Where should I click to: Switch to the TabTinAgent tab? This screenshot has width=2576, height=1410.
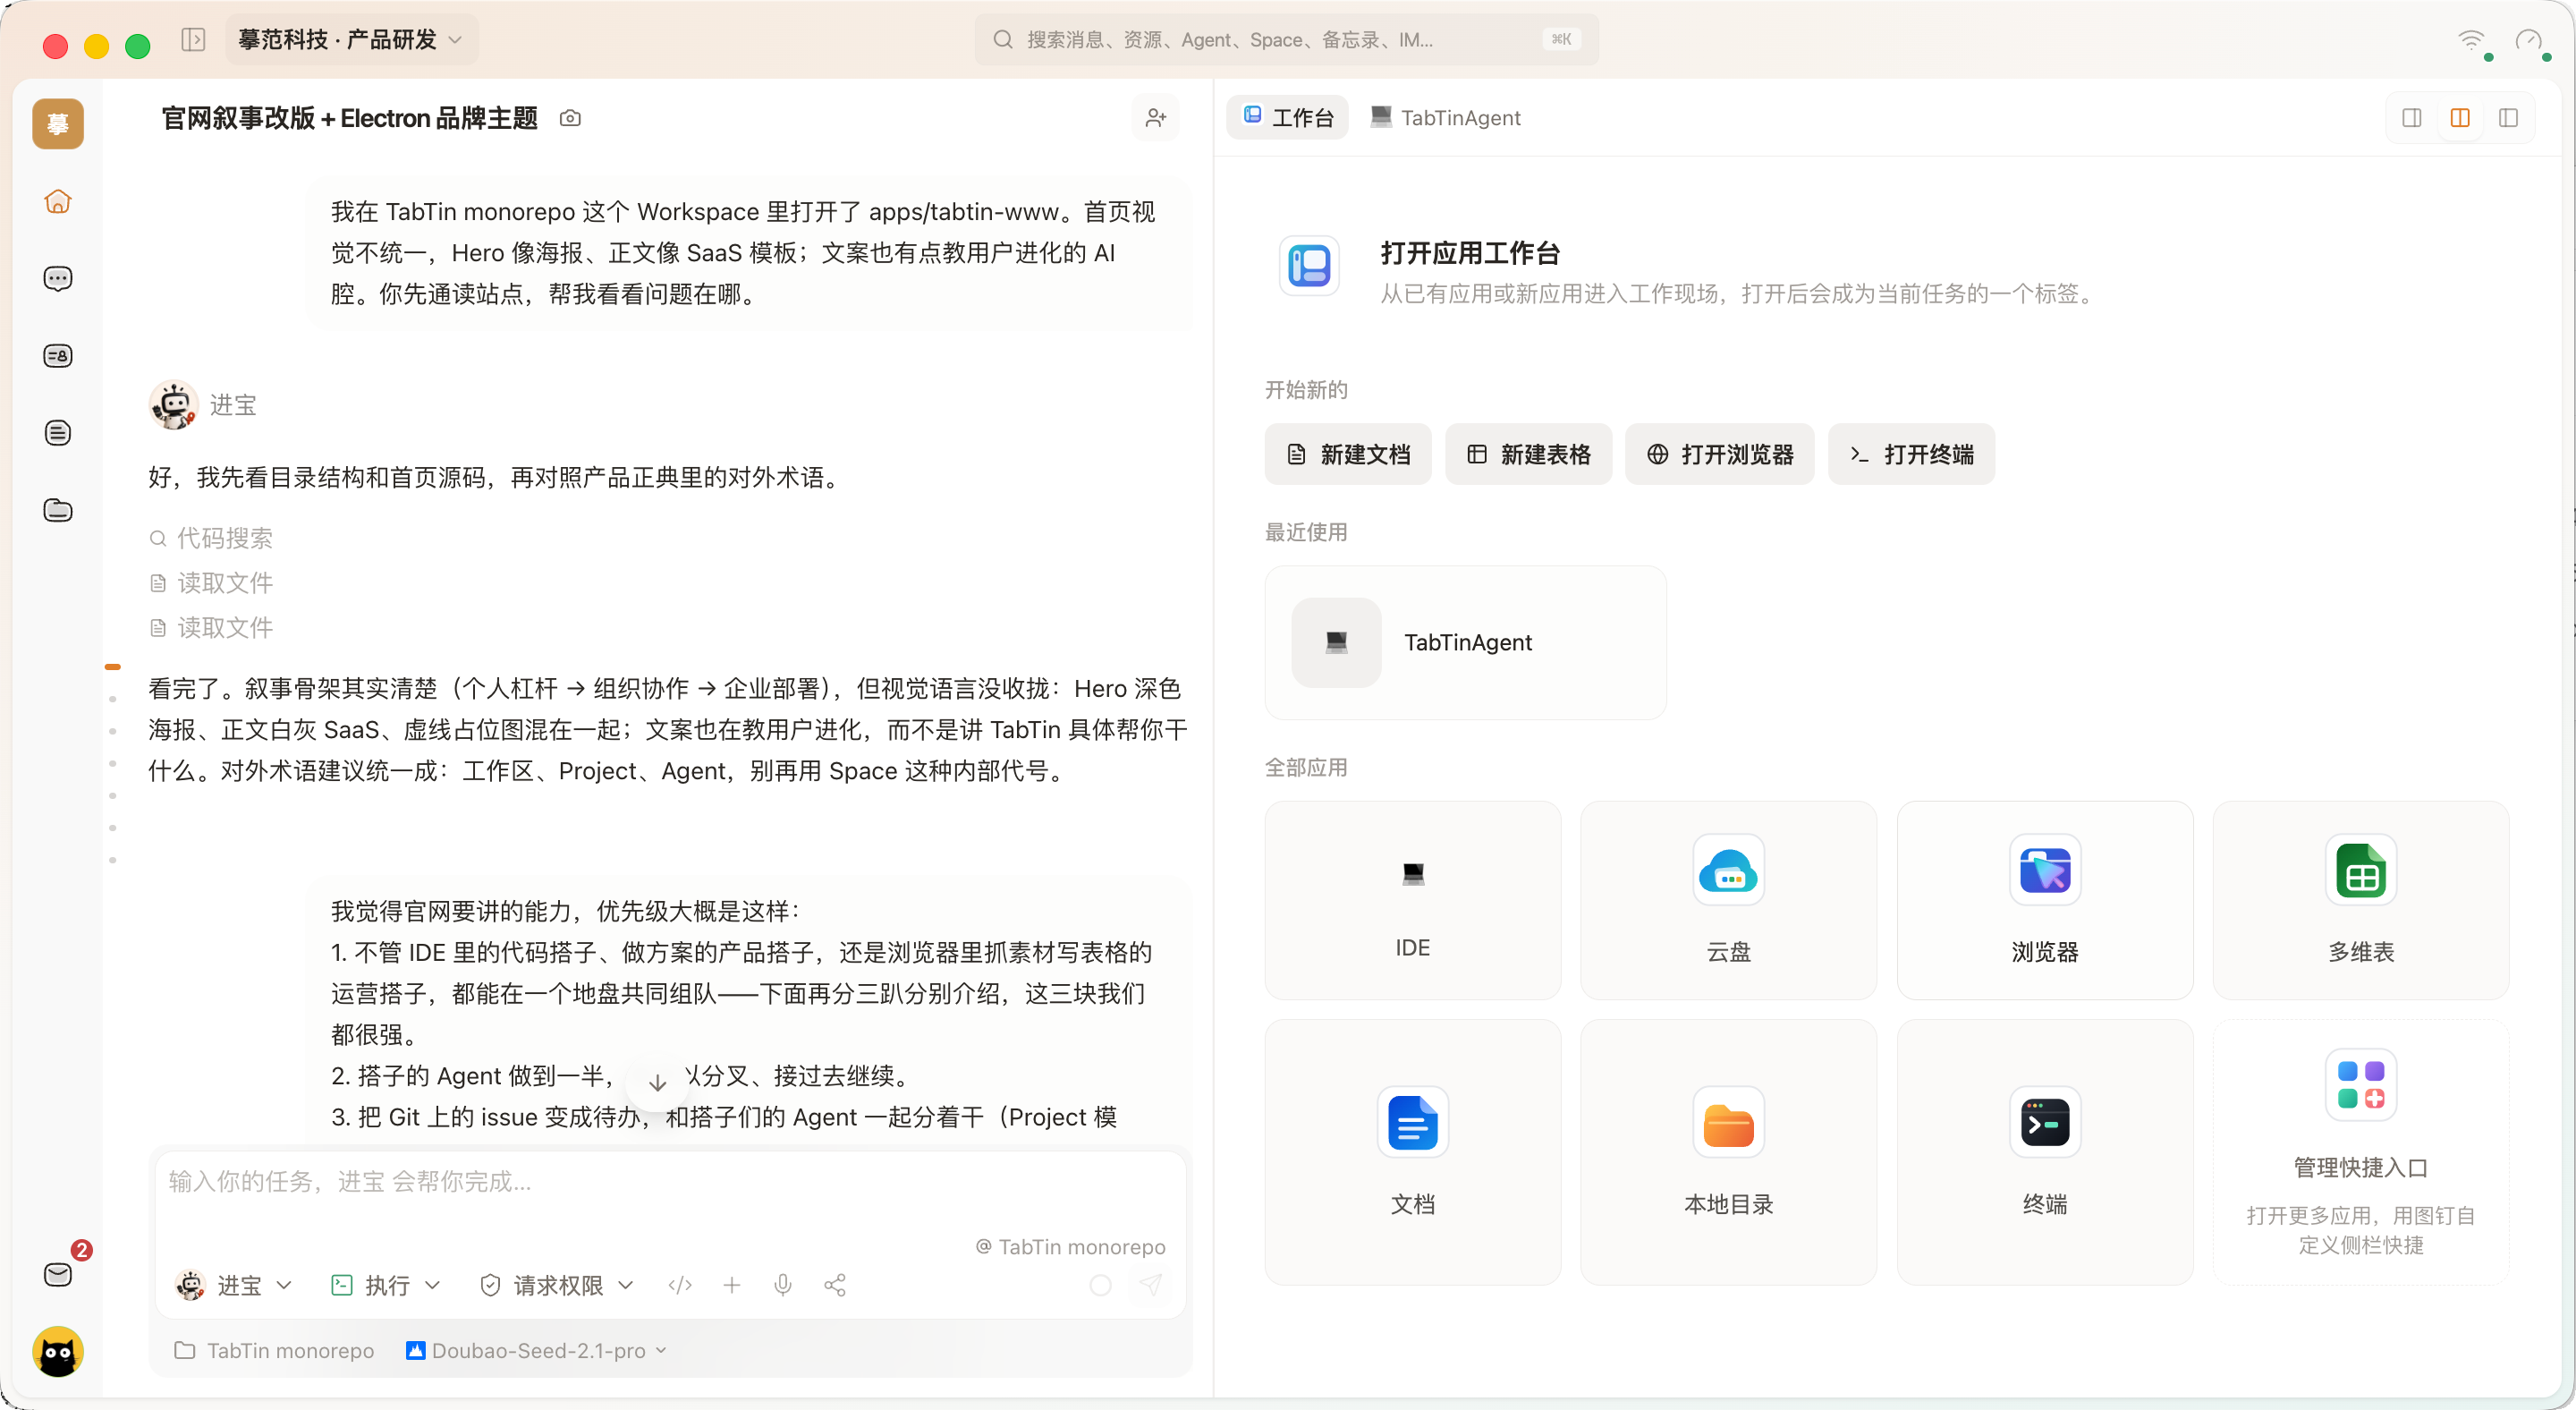coord(1445,117)
